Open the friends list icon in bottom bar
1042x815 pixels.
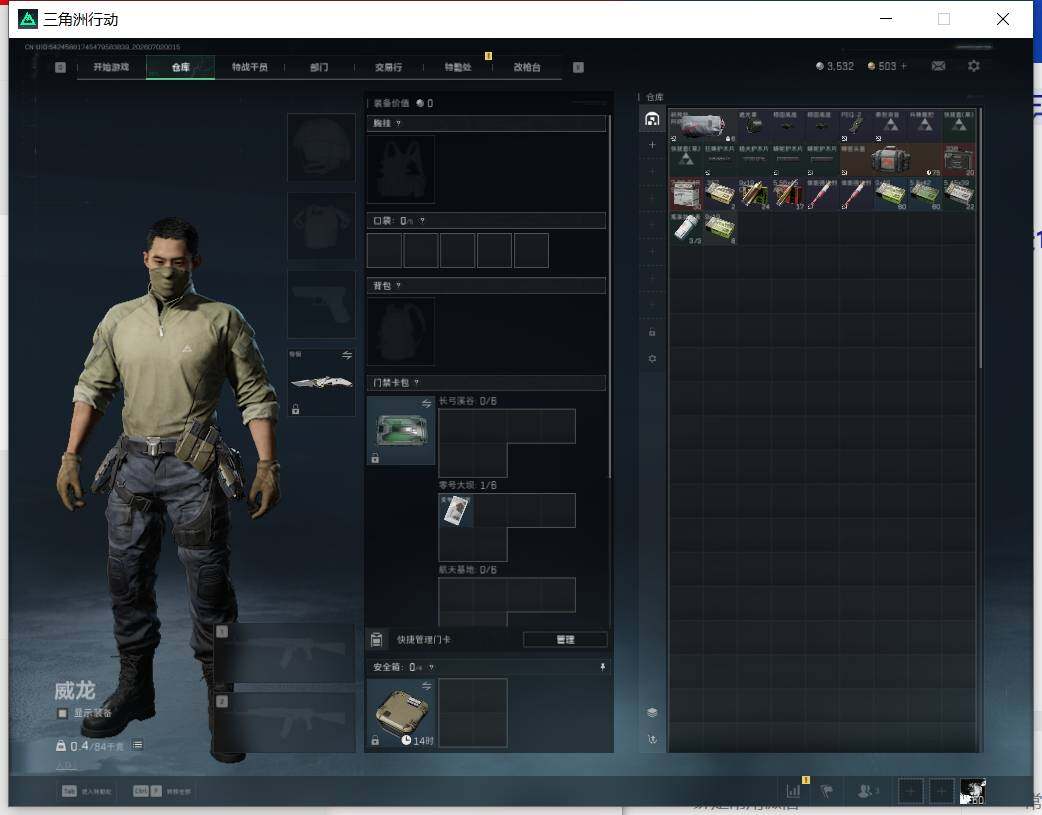(867, 791)
